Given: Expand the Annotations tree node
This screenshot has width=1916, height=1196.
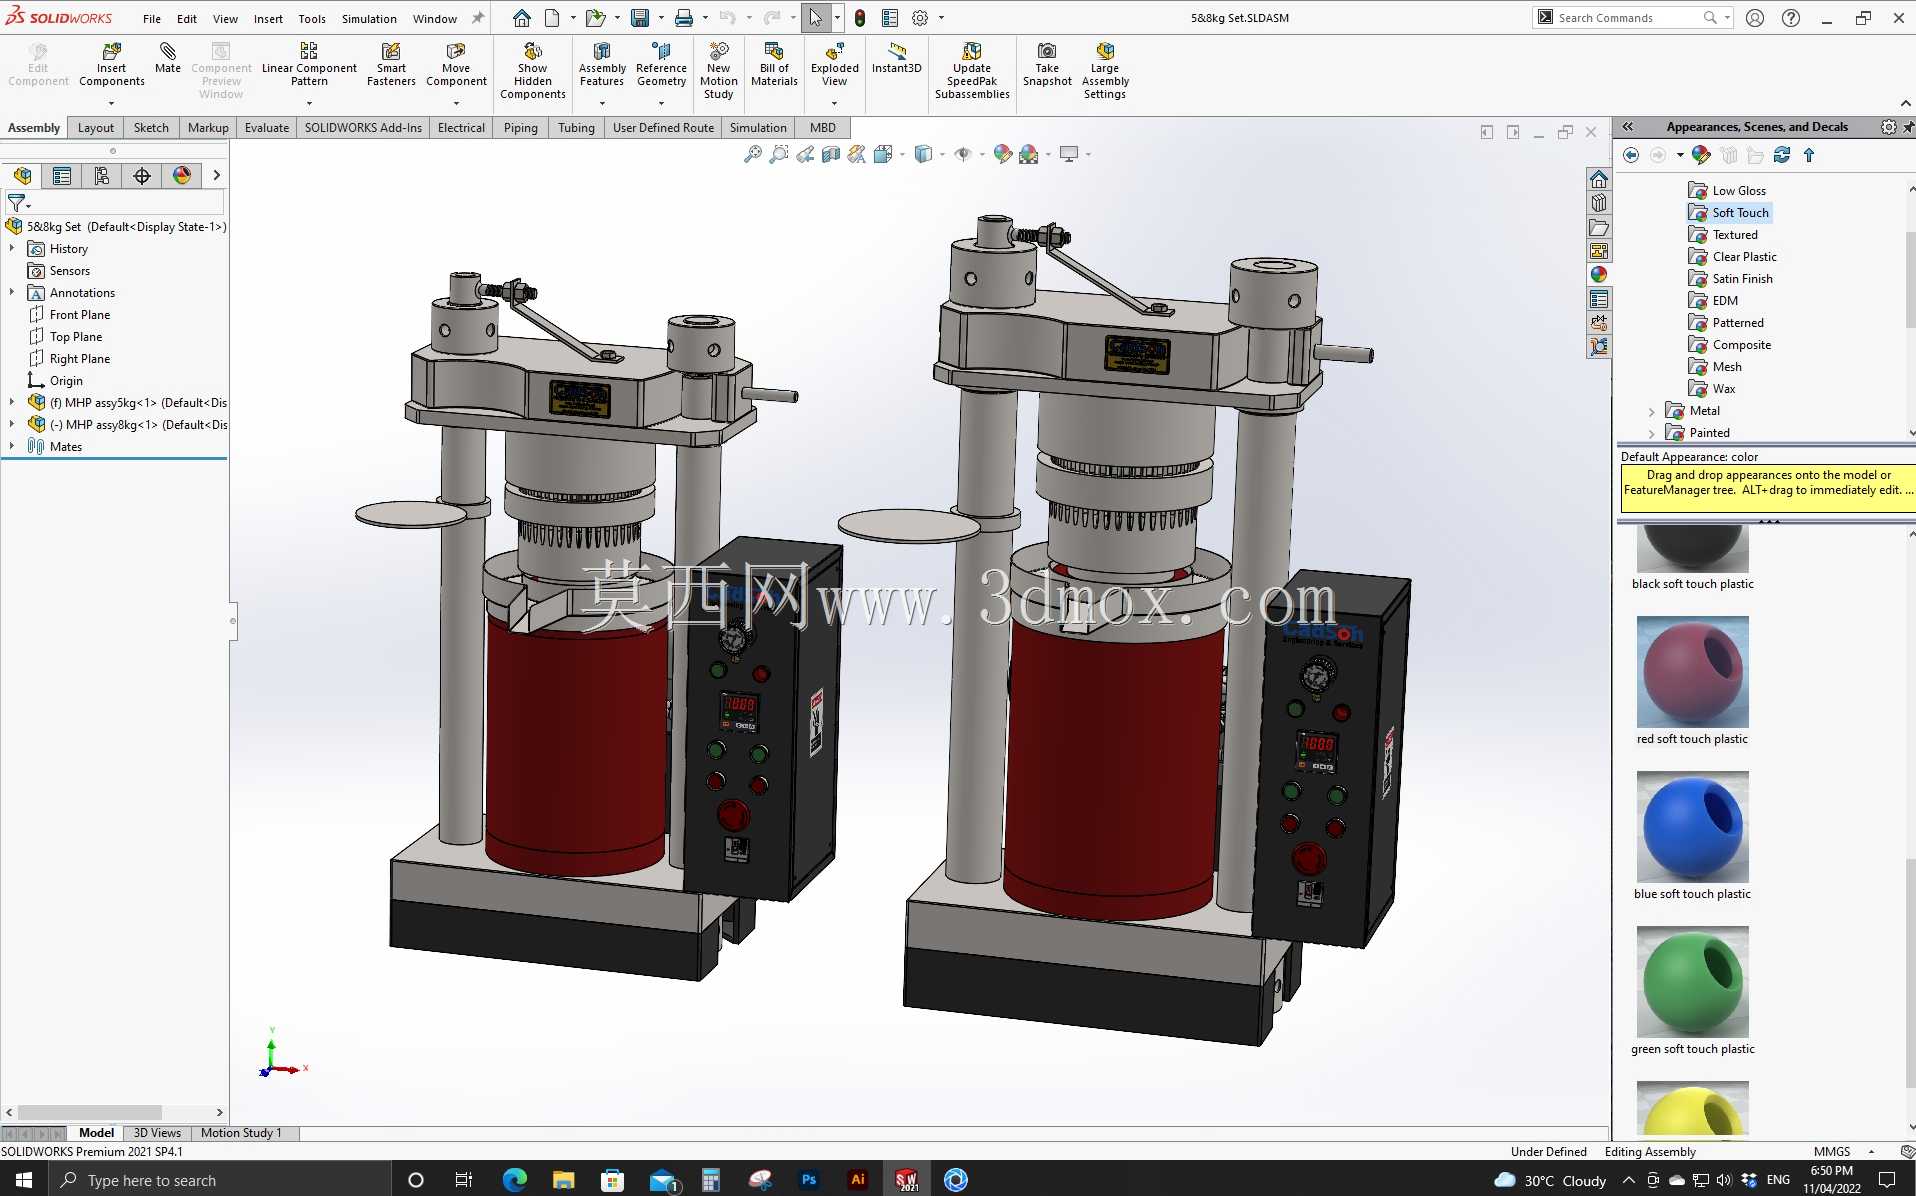Looking at the screenshot, I should (x=12, y=293).
